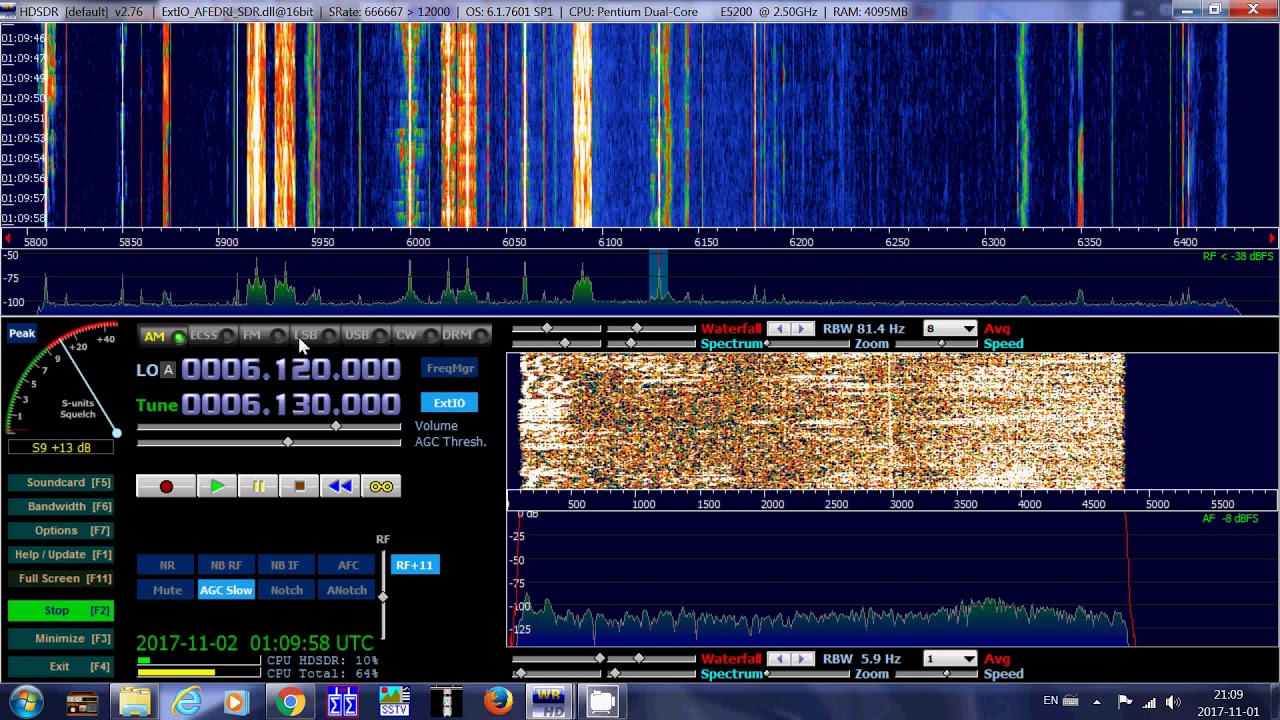Screen dimensions: 1280x720
Task: Click the AGC Slow button
Action: (x=226, y=590)
